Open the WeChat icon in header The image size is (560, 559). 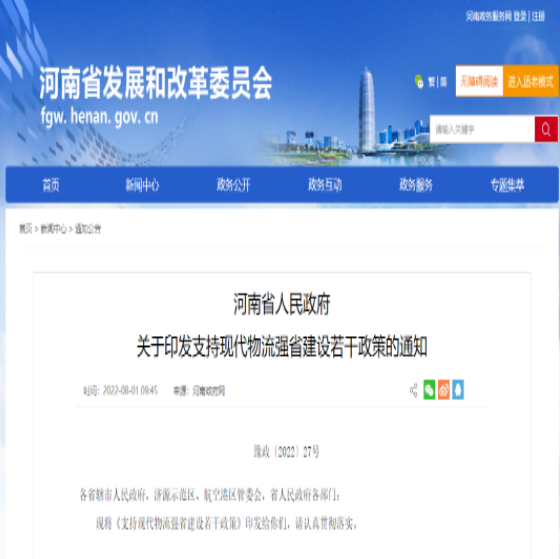[x=419, y=82]
